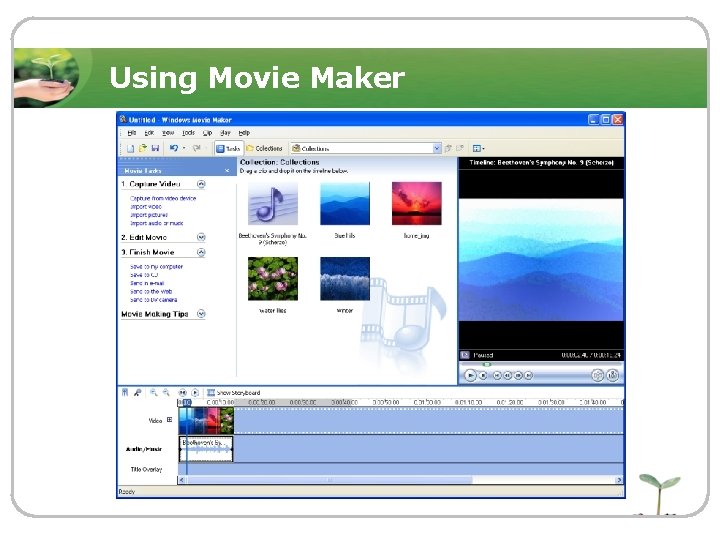Open the Collections location combo box
The width and height of the screenshot is (720, 540).
coord(366,148)
